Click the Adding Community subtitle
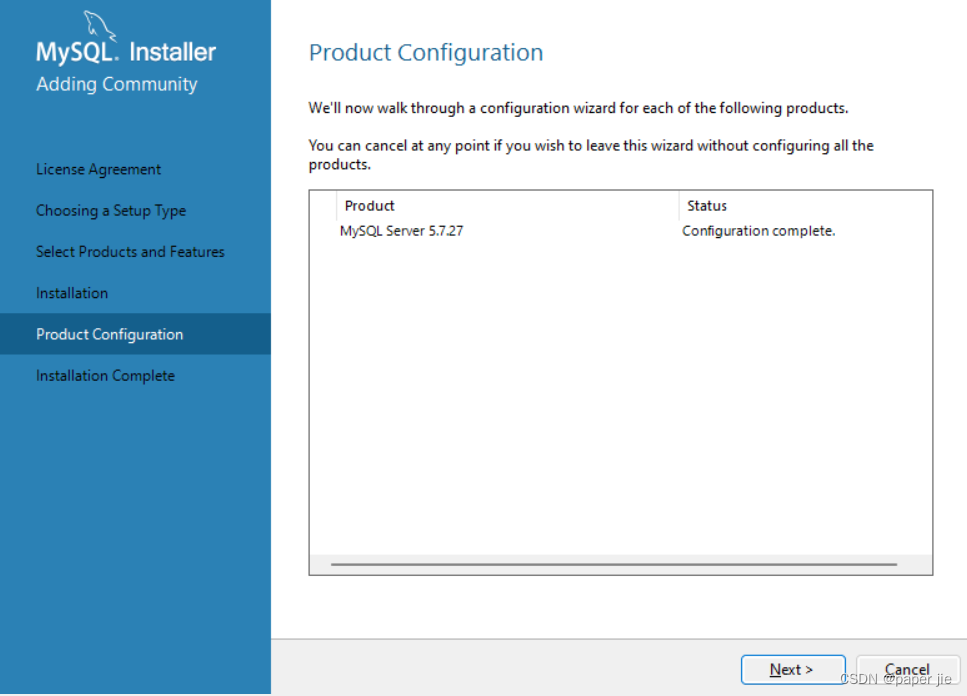967x696 pixels. [117, 84]
